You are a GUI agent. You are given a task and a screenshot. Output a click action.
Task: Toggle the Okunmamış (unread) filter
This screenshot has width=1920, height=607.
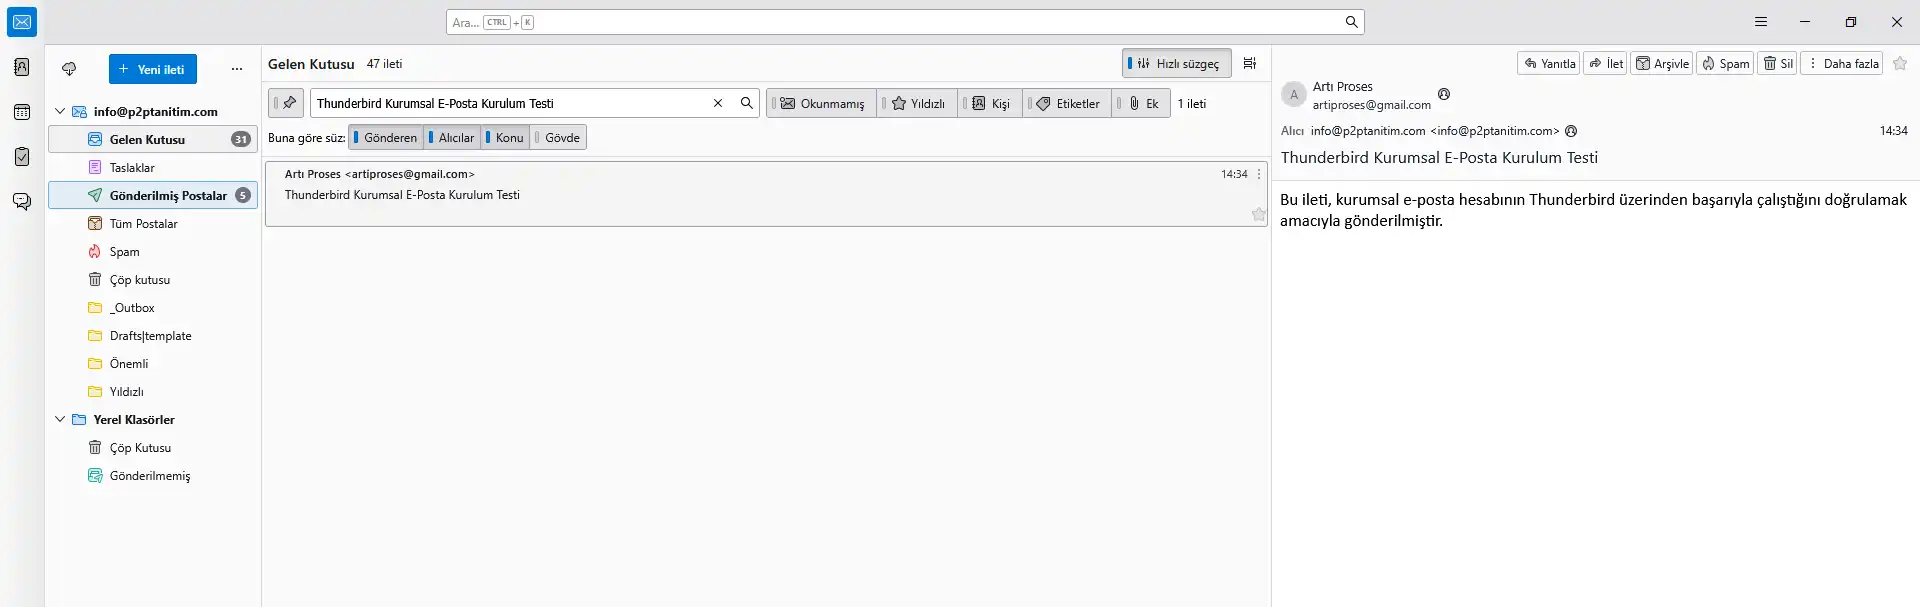tap(822, 103)
